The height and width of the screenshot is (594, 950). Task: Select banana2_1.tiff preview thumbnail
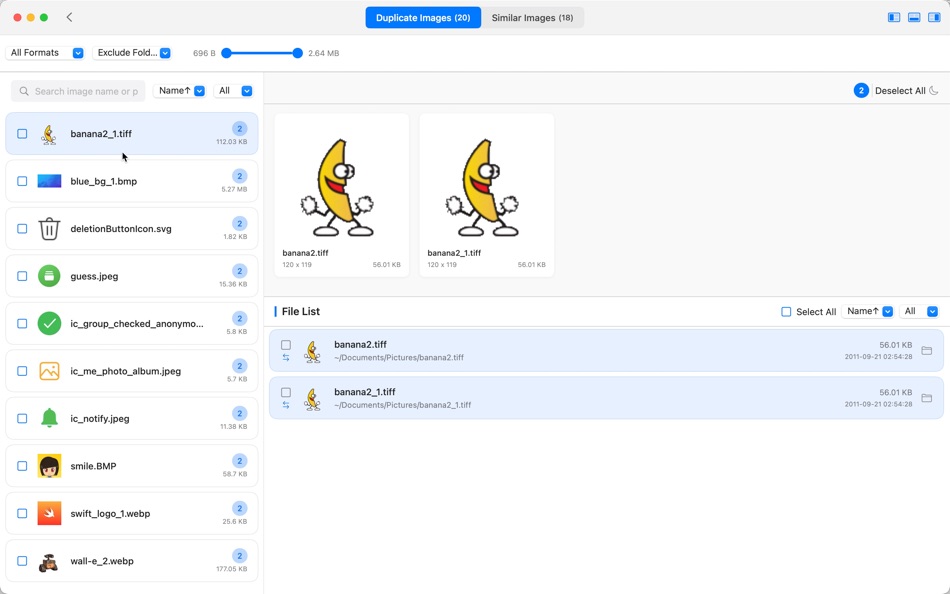pos(487,195)
